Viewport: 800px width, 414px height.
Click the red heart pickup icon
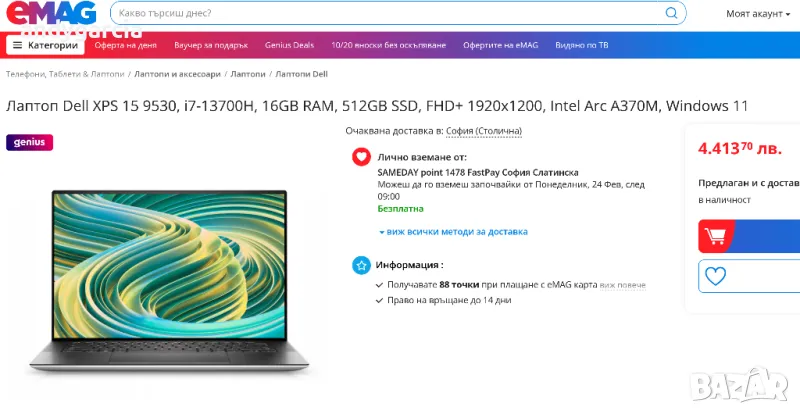361,157
